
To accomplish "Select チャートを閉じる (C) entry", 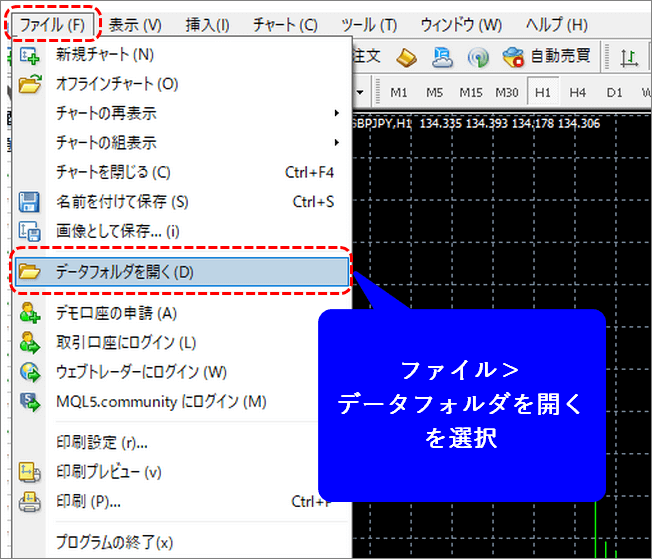I will [x=180, y=172].
